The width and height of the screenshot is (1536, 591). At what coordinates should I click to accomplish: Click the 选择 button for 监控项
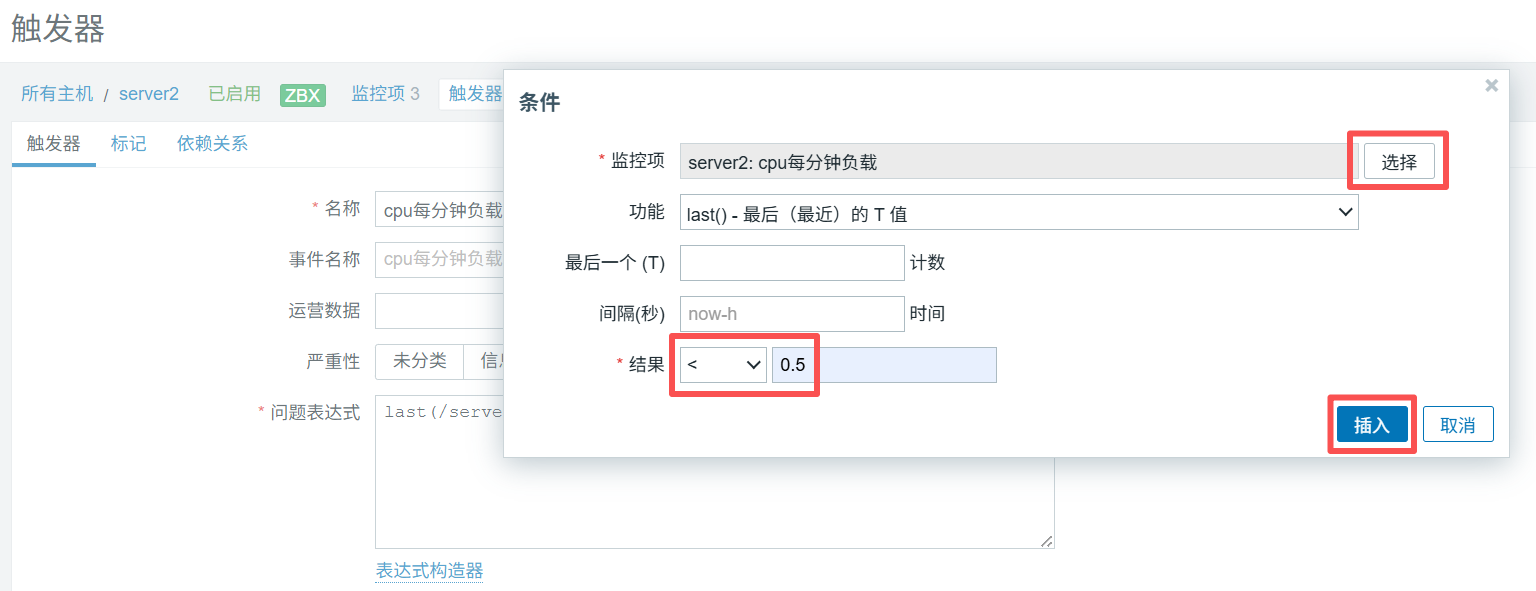pyautogui.click(x=1399, y=162)
